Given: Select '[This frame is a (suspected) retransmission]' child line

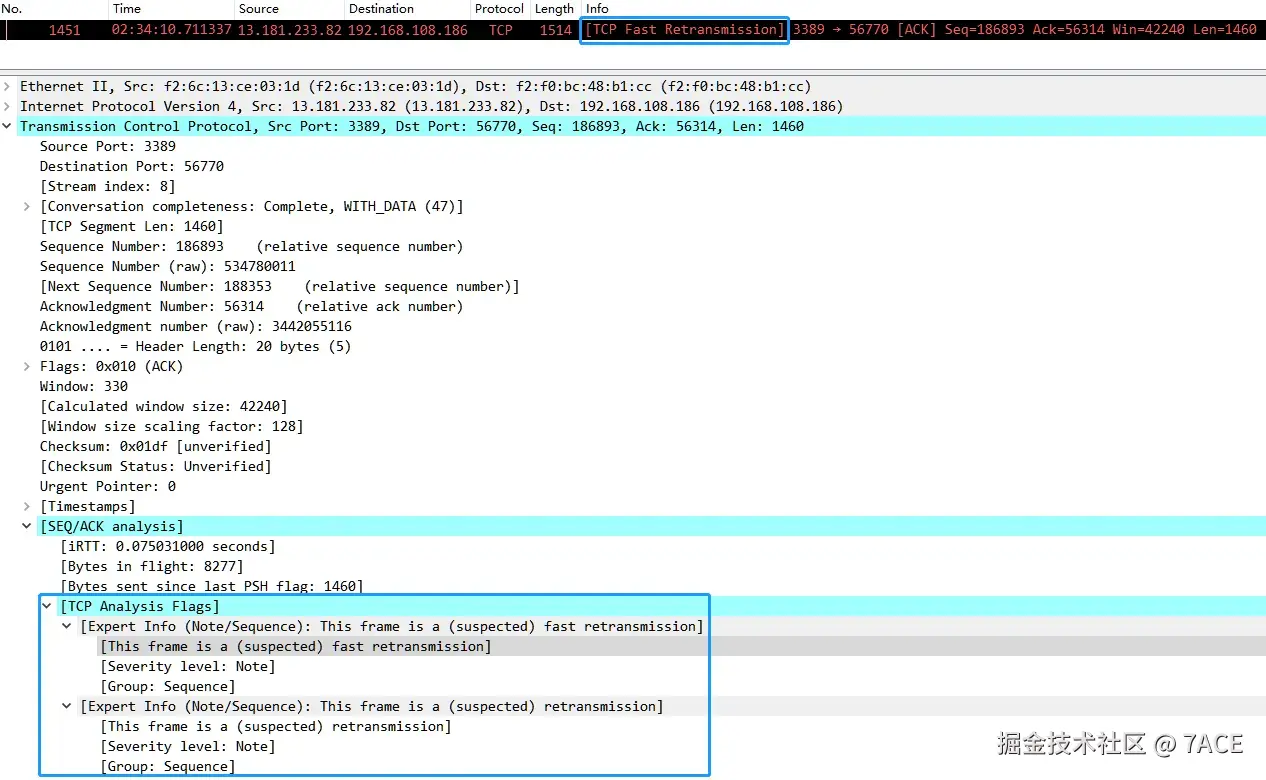Looking at the screenshot, I should (276, 727).
